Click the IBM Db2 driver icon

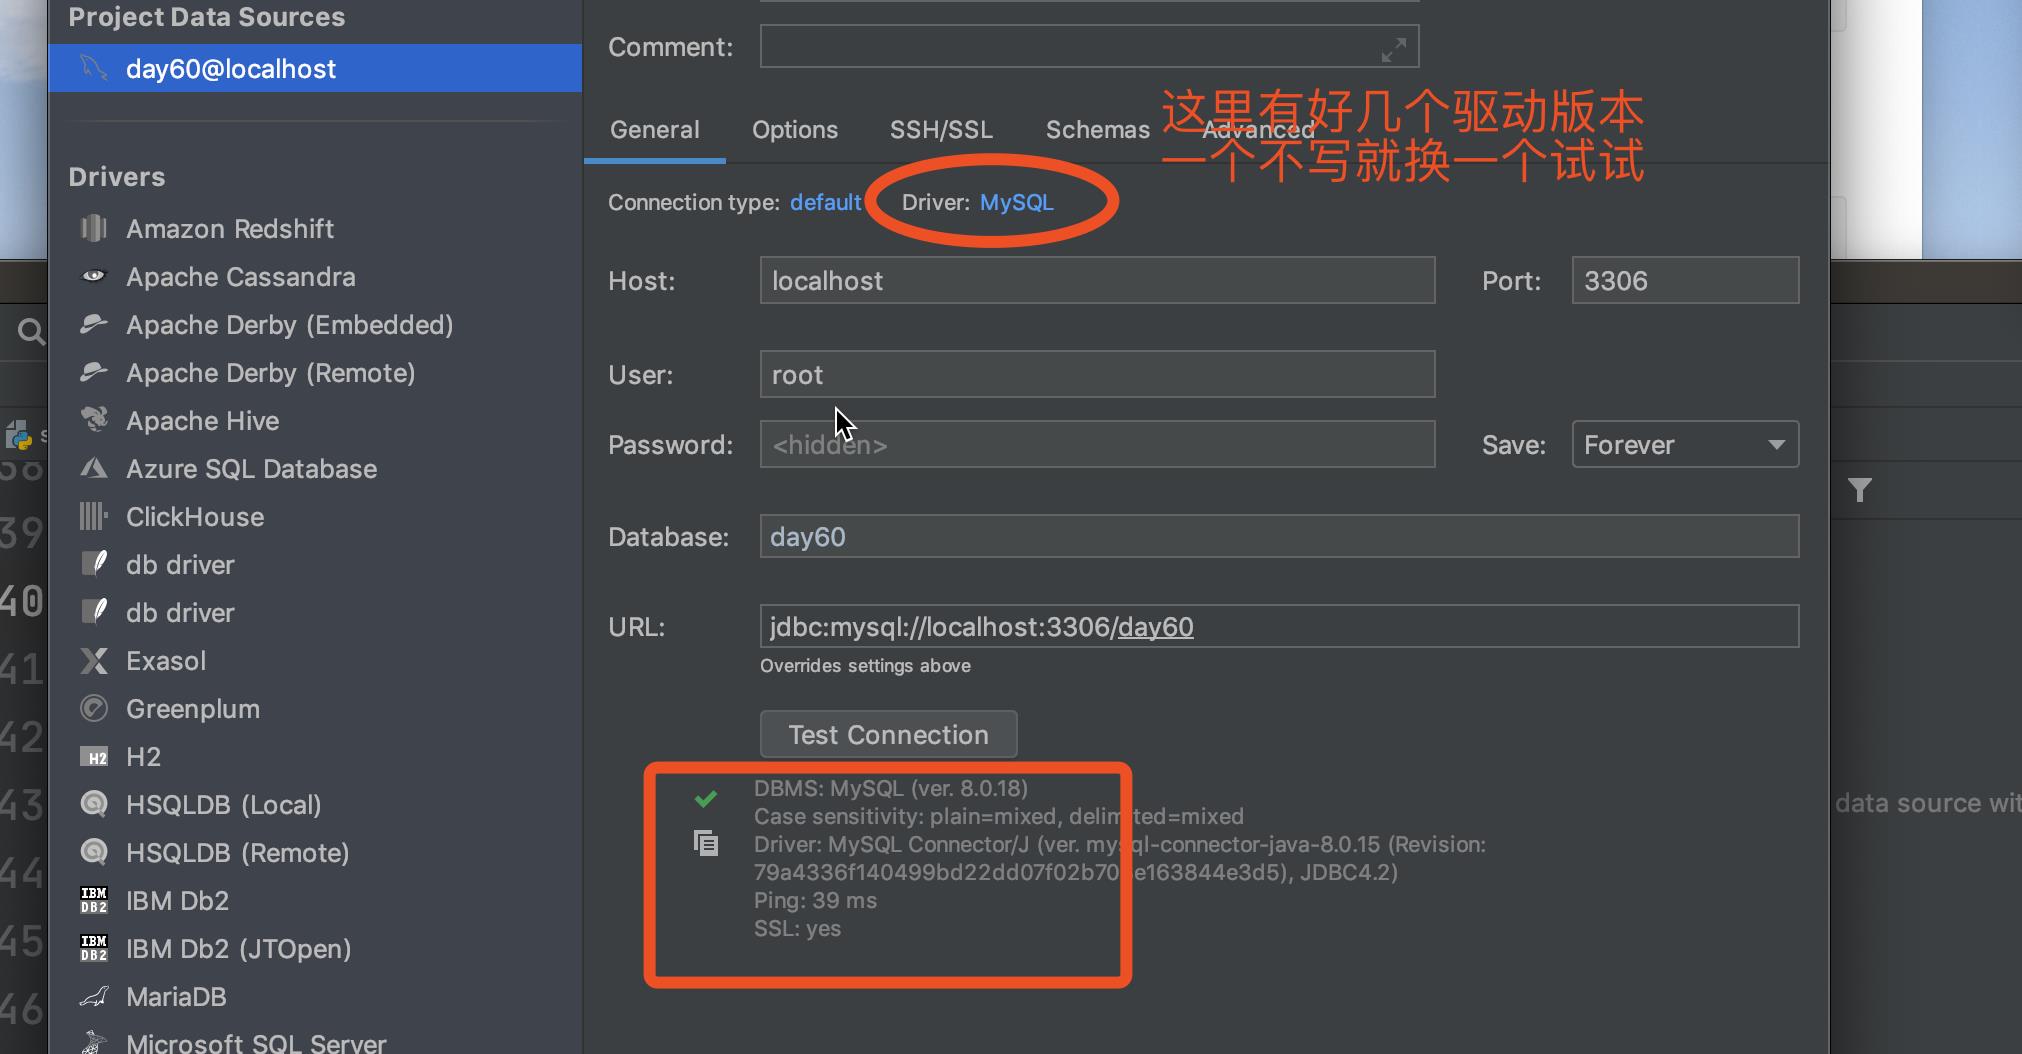point(94,901)
